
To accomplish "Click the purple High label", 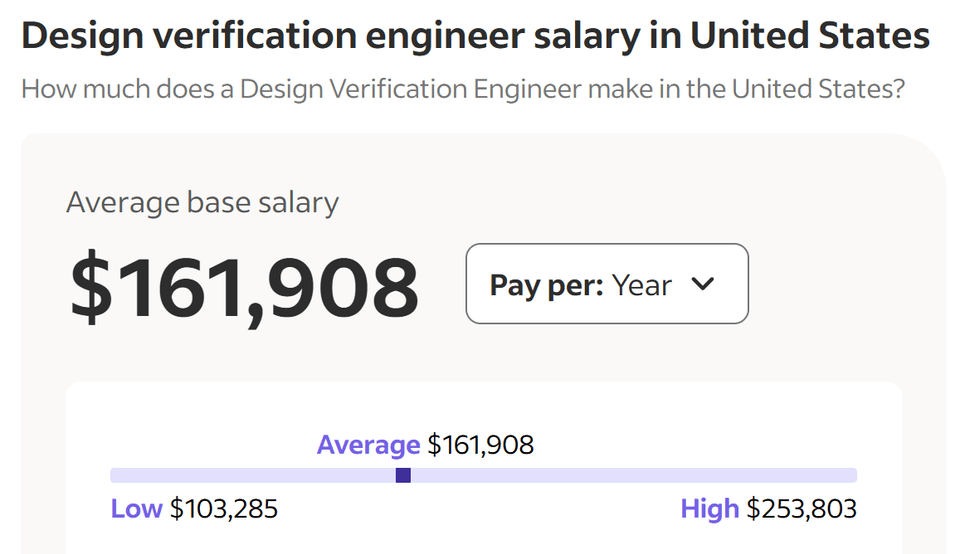I will [x=709, y=509].
